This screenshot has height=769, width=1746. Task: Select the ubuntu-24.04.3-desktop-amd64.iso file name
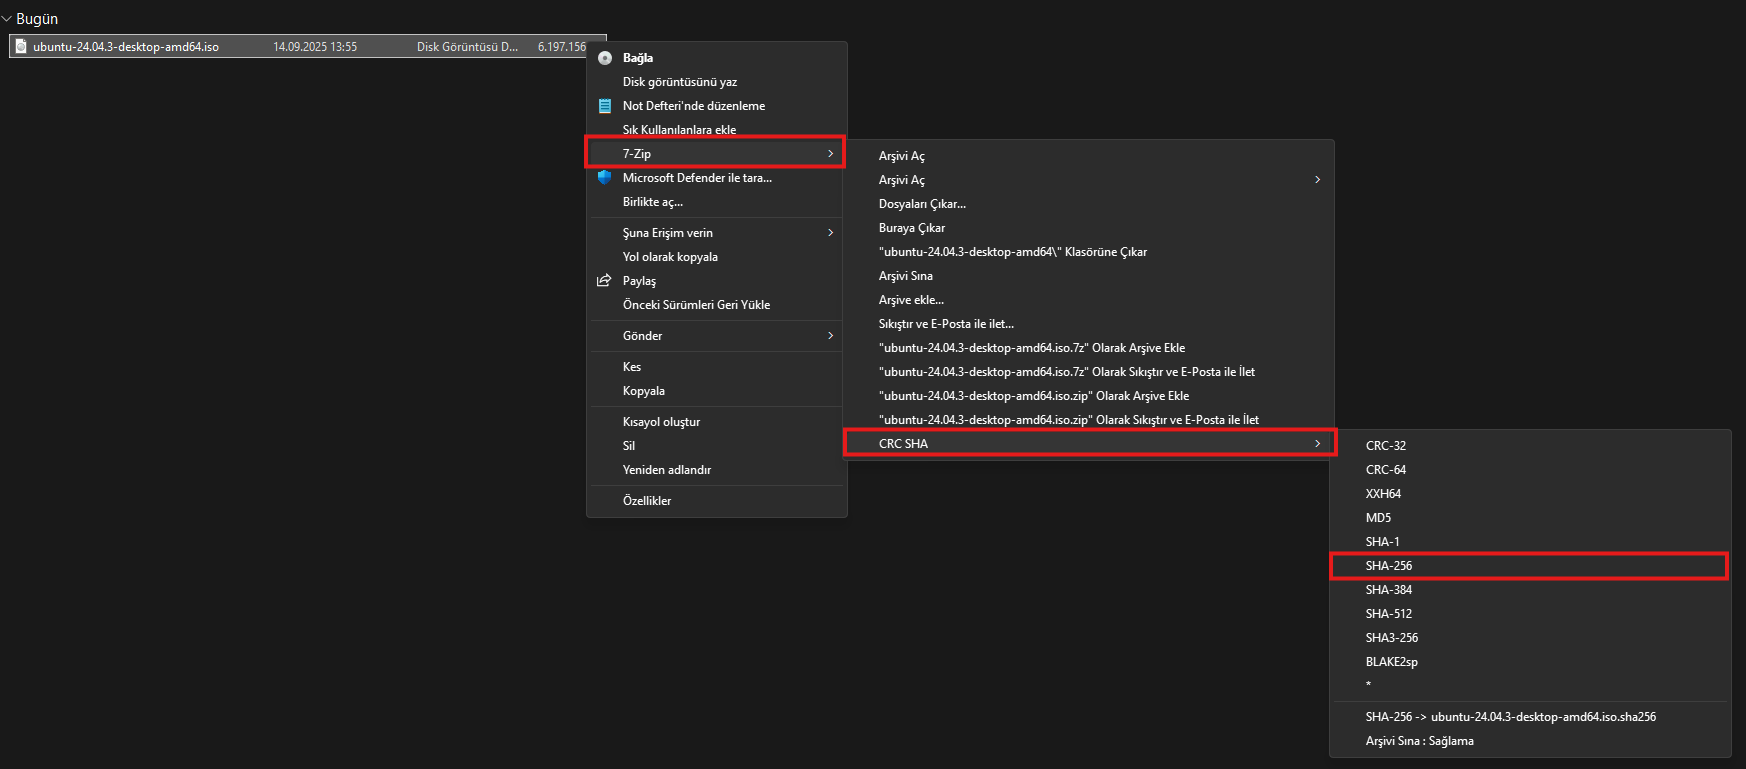pos(126,47)
